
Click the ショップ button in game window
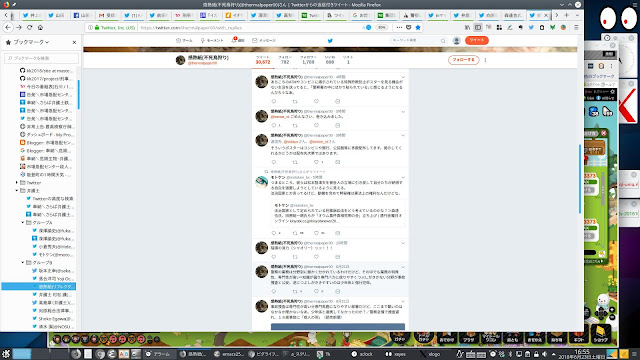(600, 335)
